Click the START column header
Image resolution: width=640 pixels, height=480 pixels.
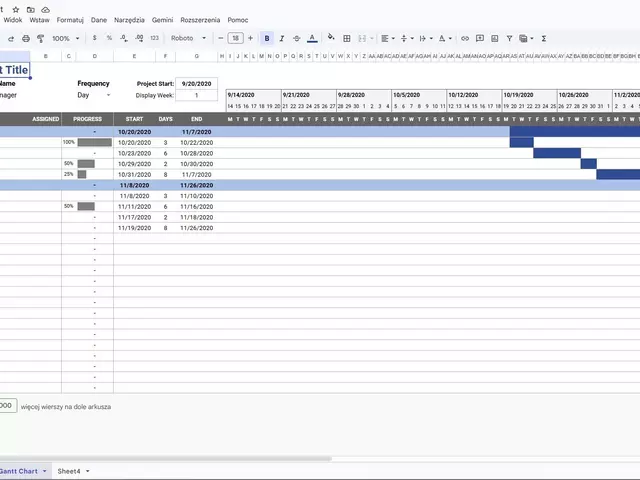tap(134, 119)
